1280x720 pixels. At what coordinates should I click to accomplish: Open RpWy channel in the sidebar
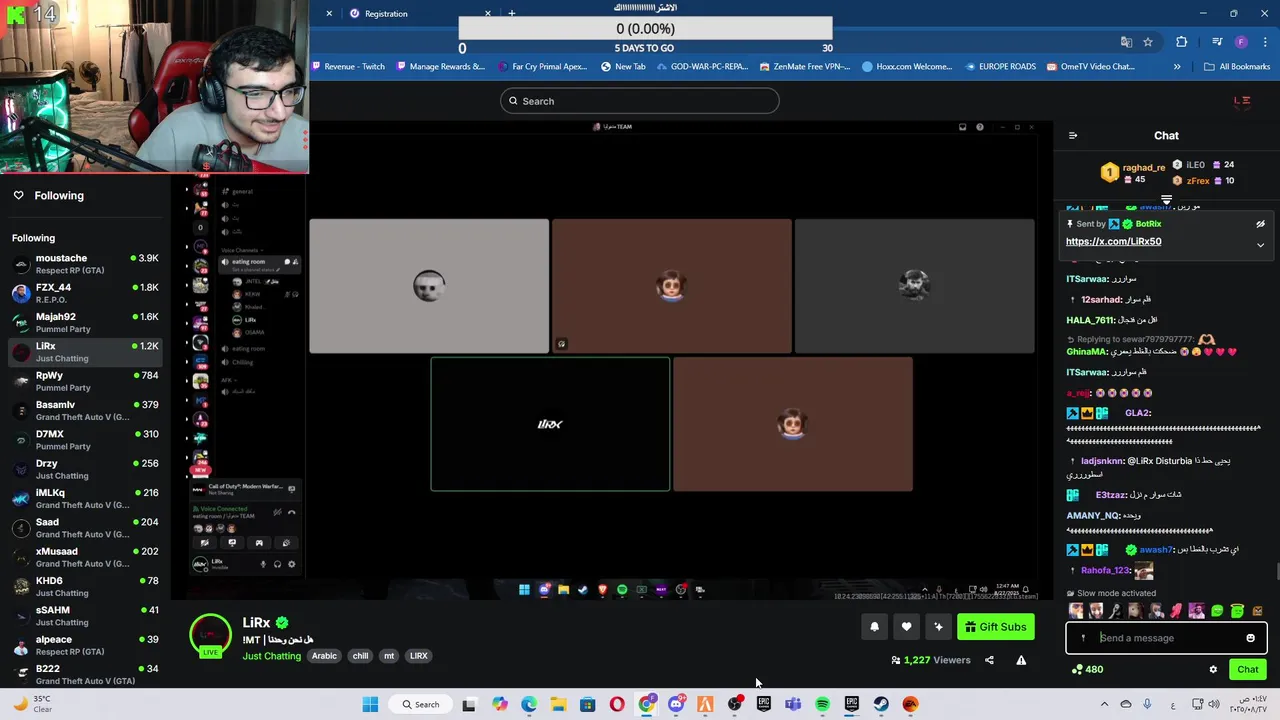tap(85, 381)
